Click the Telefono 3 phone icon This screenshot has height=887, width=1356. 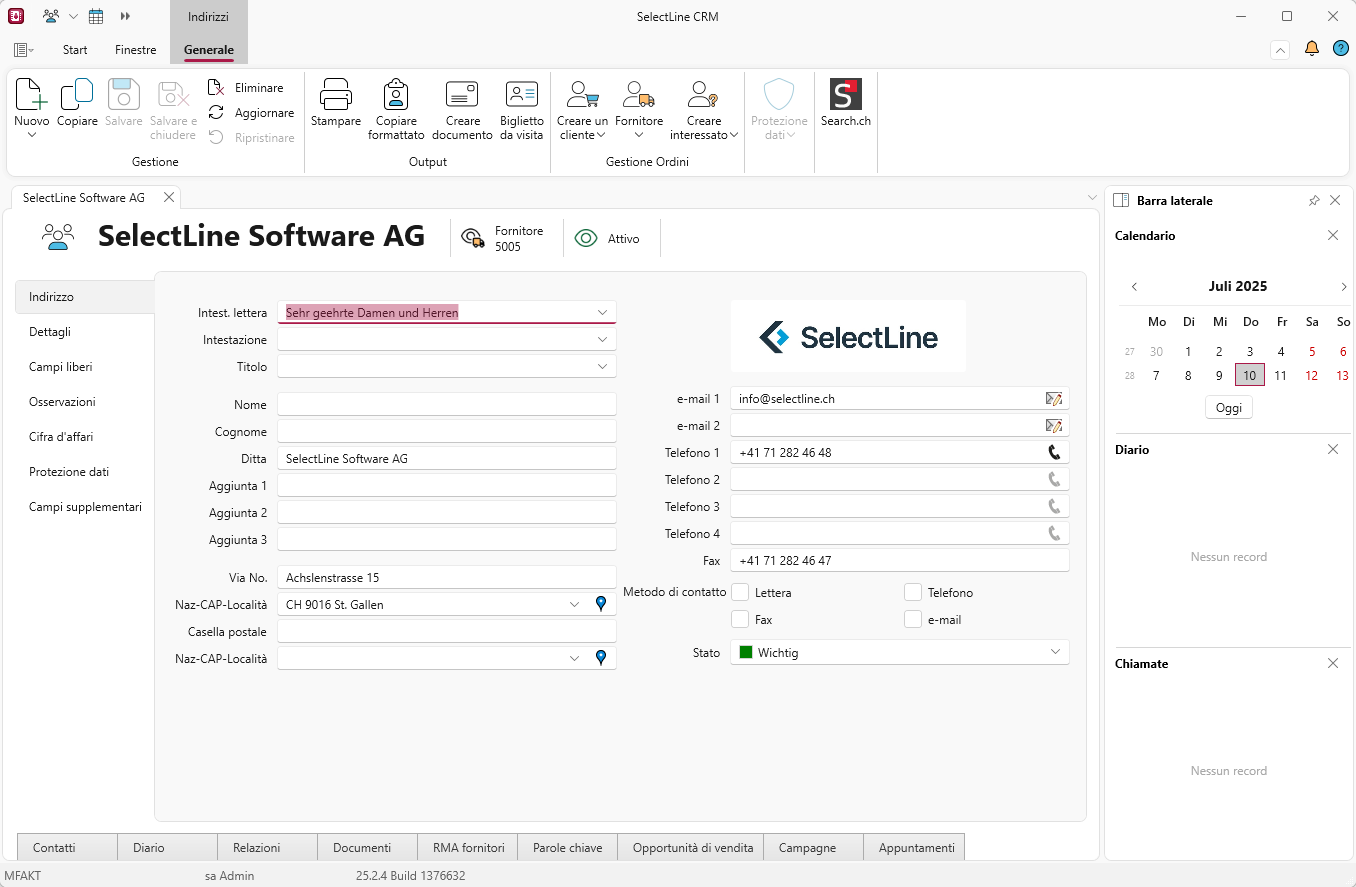pyautogui.click(x=1054, y=506)
